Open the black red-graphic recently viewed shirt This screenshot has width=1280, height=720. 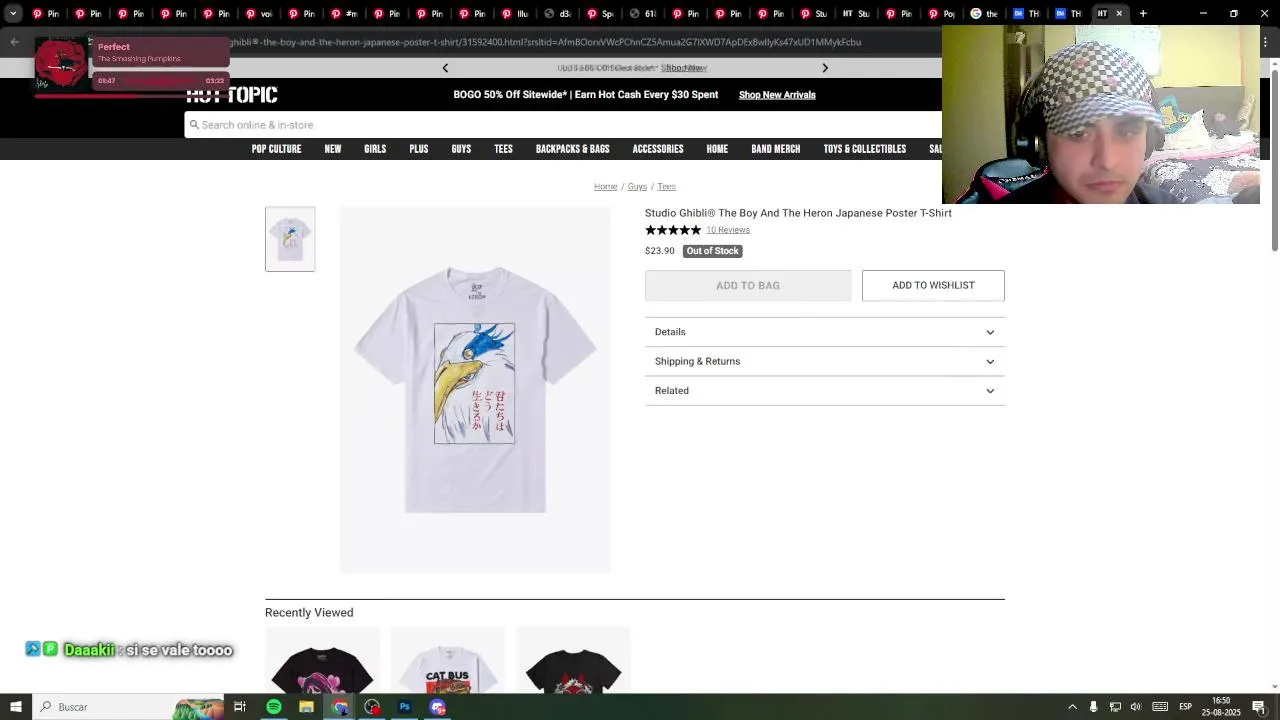pos(573,660)
